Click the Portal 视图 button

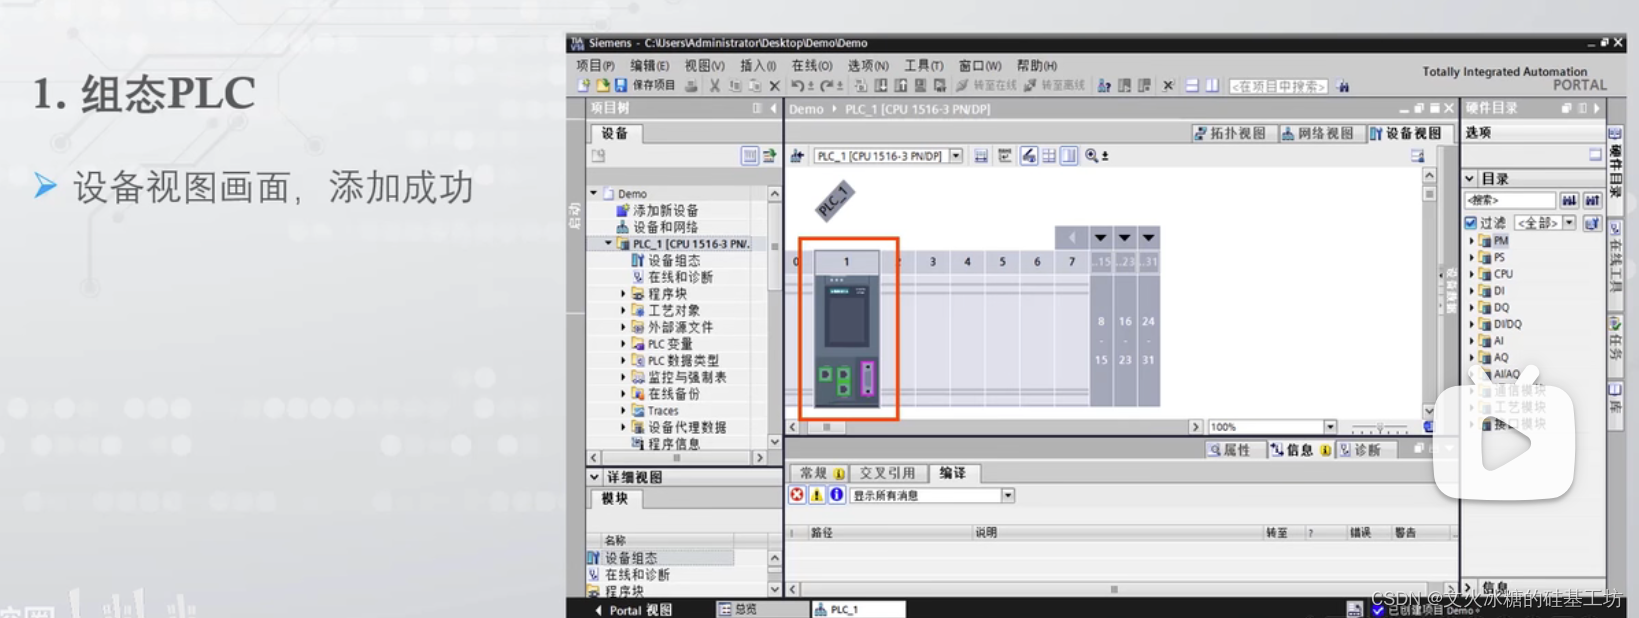pos(634,610)
